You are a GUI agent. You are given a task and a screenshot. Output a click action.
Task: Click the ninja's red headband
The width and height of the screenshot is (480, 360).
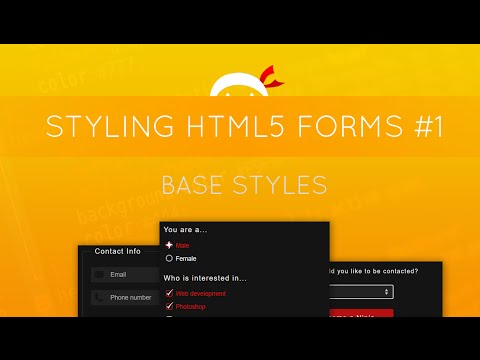(272, 77)
